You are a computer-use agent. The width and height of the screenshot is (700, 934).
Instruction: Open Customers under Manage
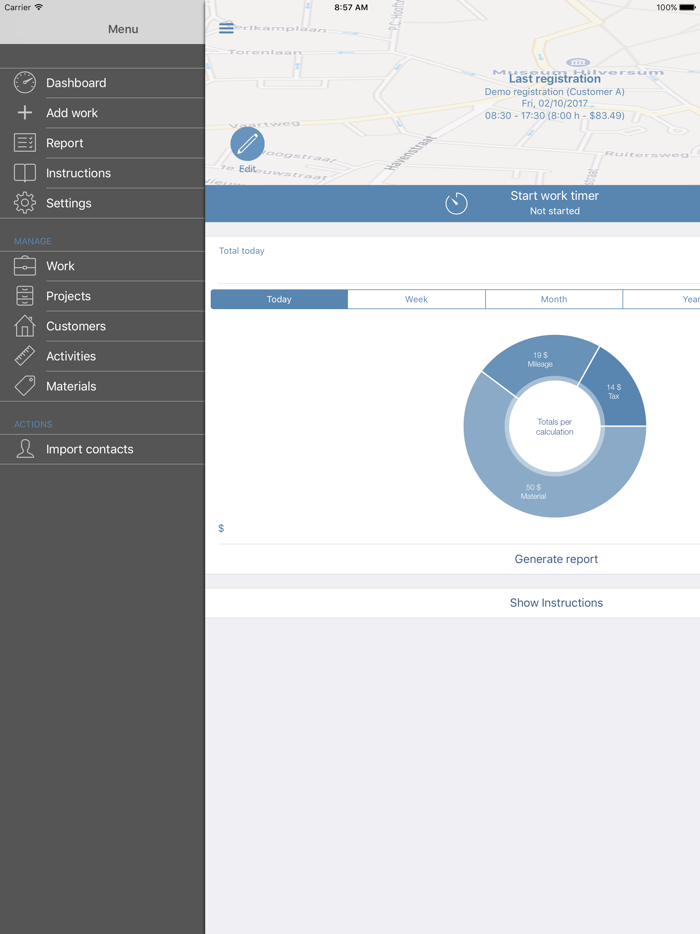tap(102, 326)
